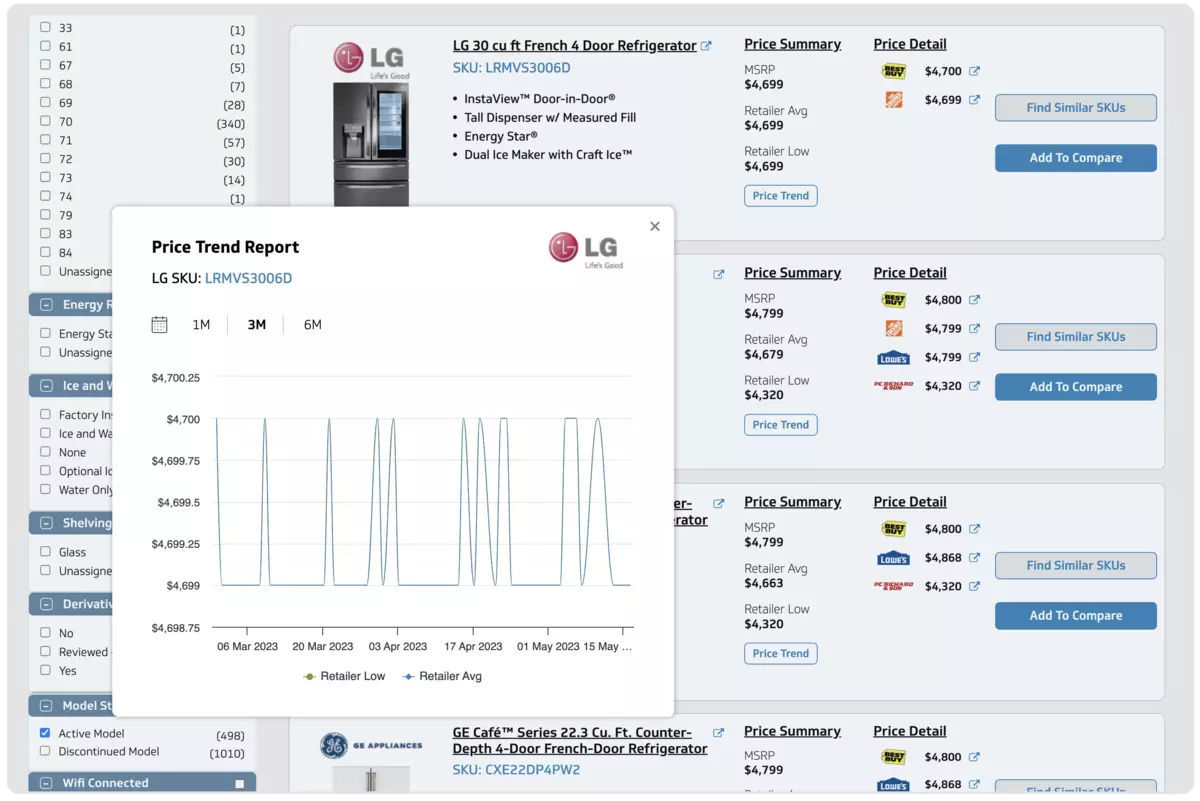Click Add To Compare on first product

1076,158
